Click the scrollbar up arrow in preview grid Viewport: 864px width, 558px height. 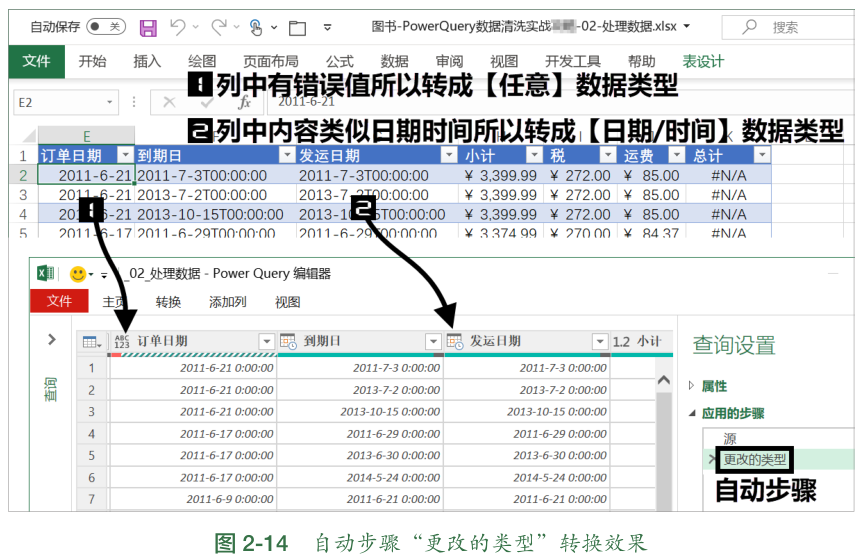(664, 380)
